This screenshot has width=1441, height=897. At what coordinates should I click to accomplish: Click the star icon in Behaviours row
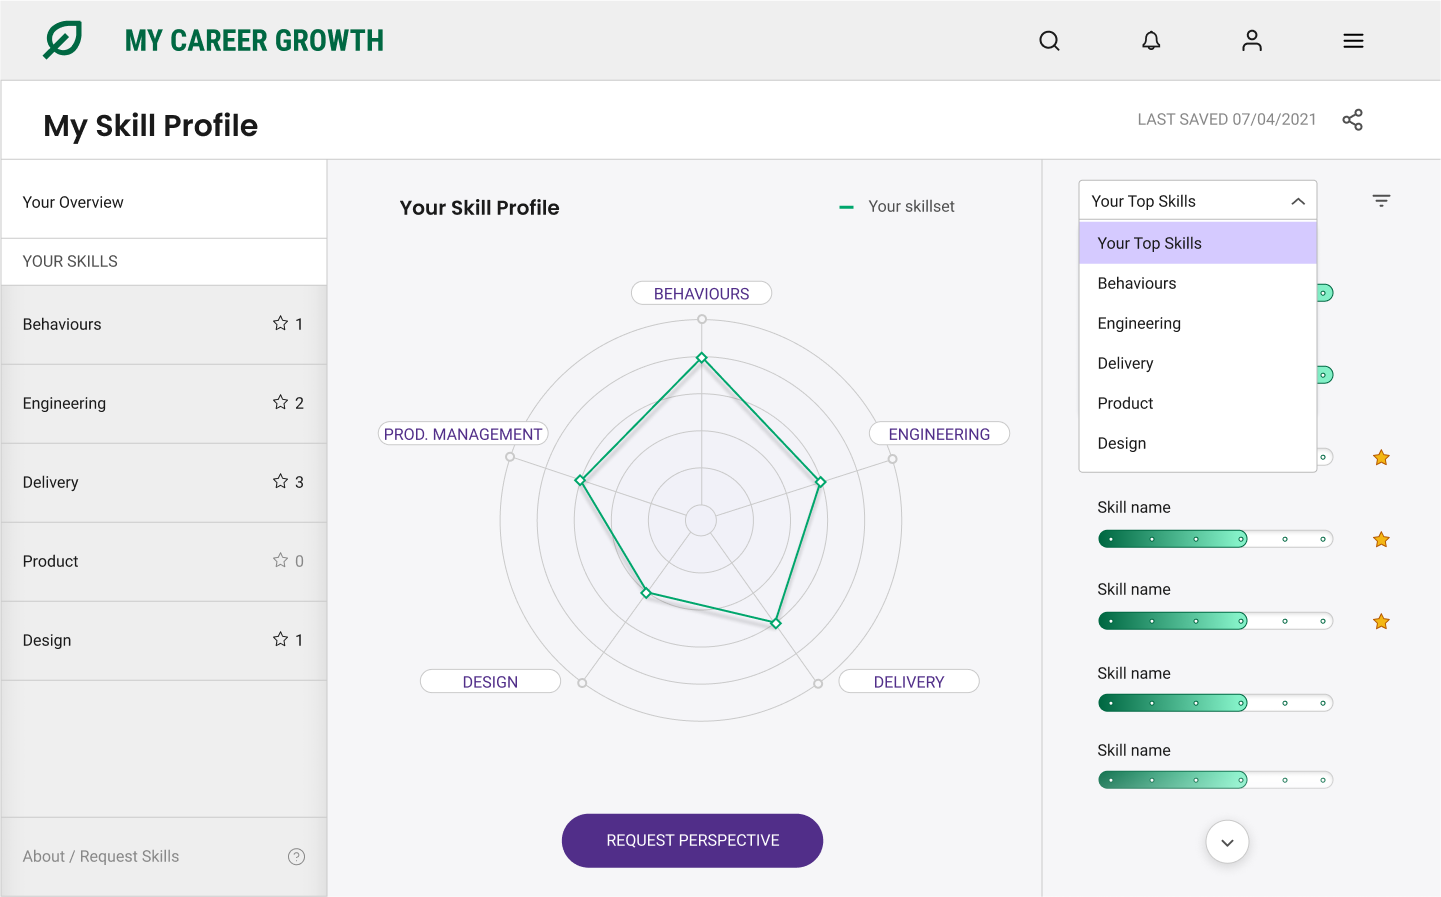point(280,323)
